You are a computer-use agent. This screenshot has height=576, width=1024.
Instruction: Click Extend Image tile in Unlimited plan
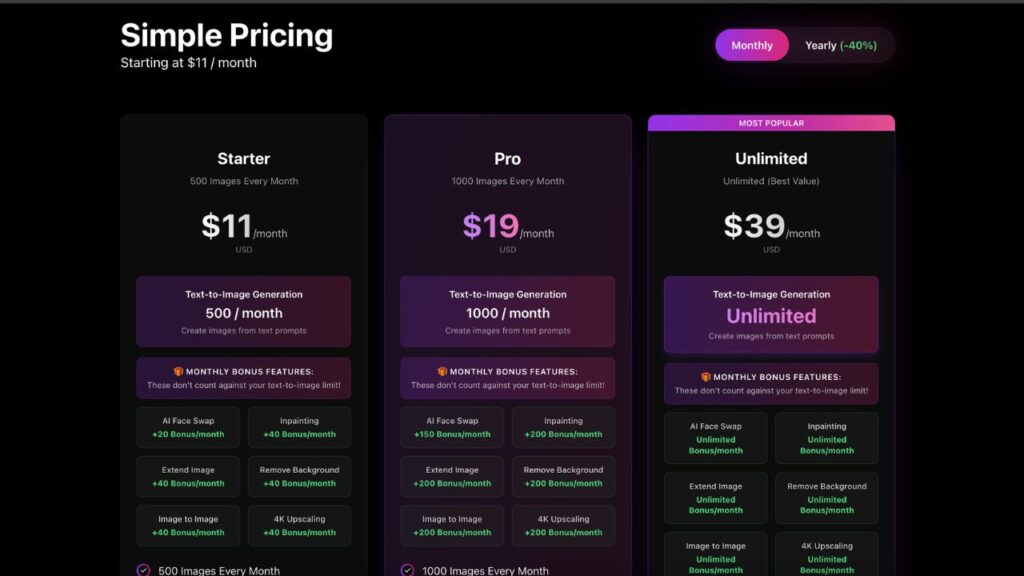click(715, 497)
